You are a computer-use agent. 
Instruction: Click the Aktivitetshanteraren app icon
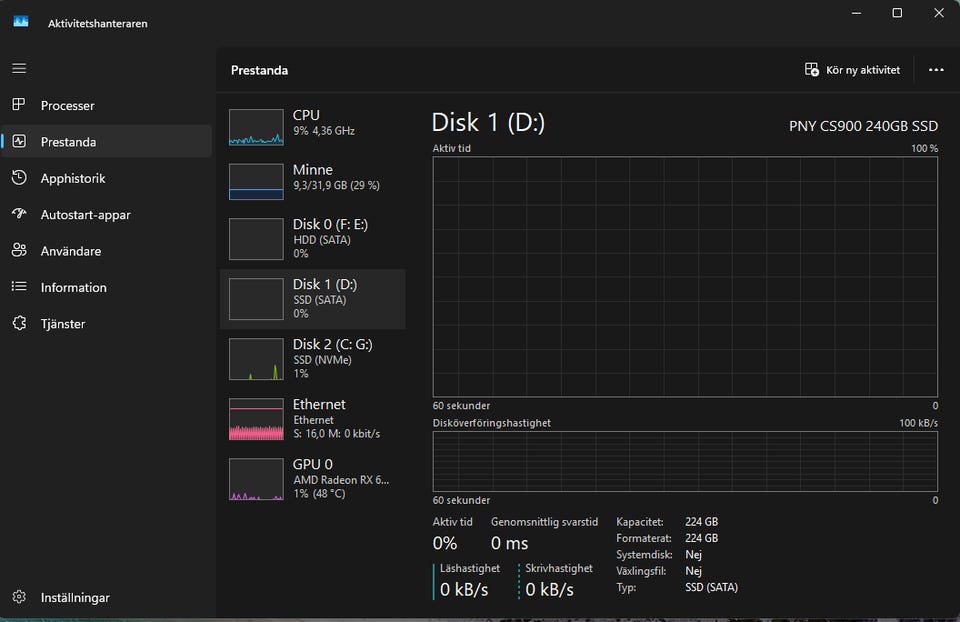coord(21,21)
